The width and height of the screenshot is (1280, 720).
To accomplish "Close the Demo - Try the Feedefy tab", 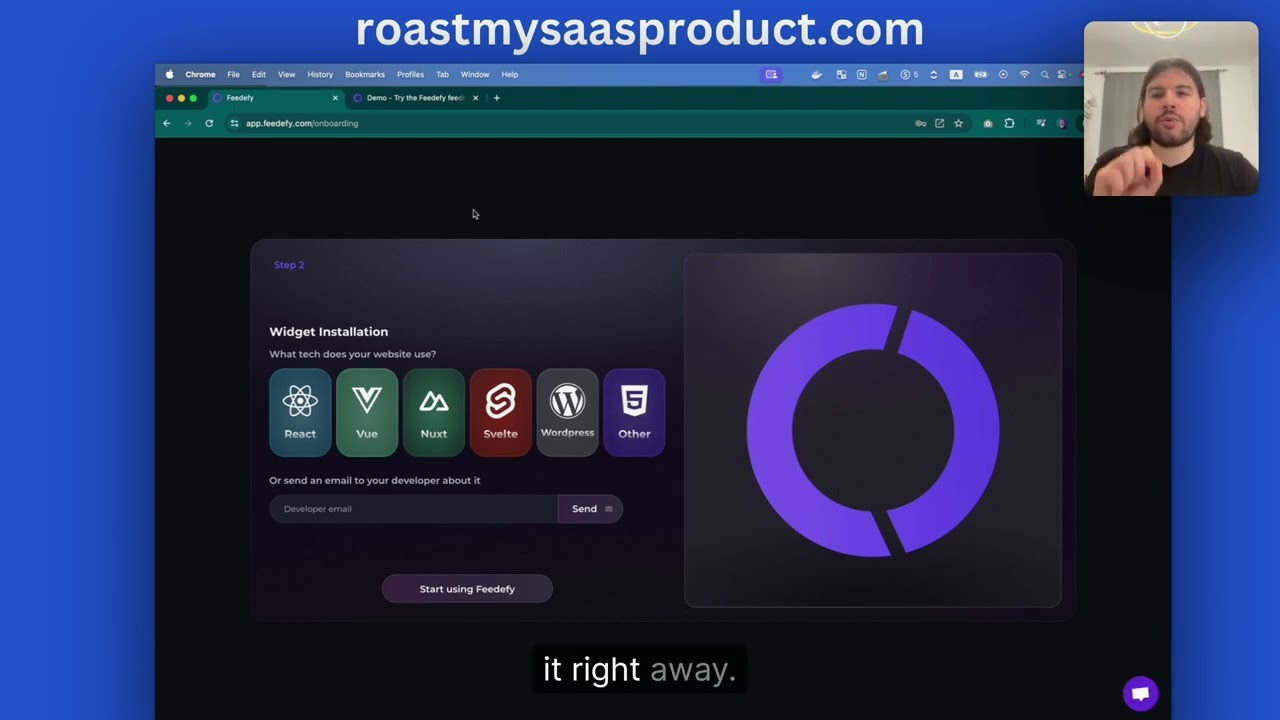I will [475, 98].
